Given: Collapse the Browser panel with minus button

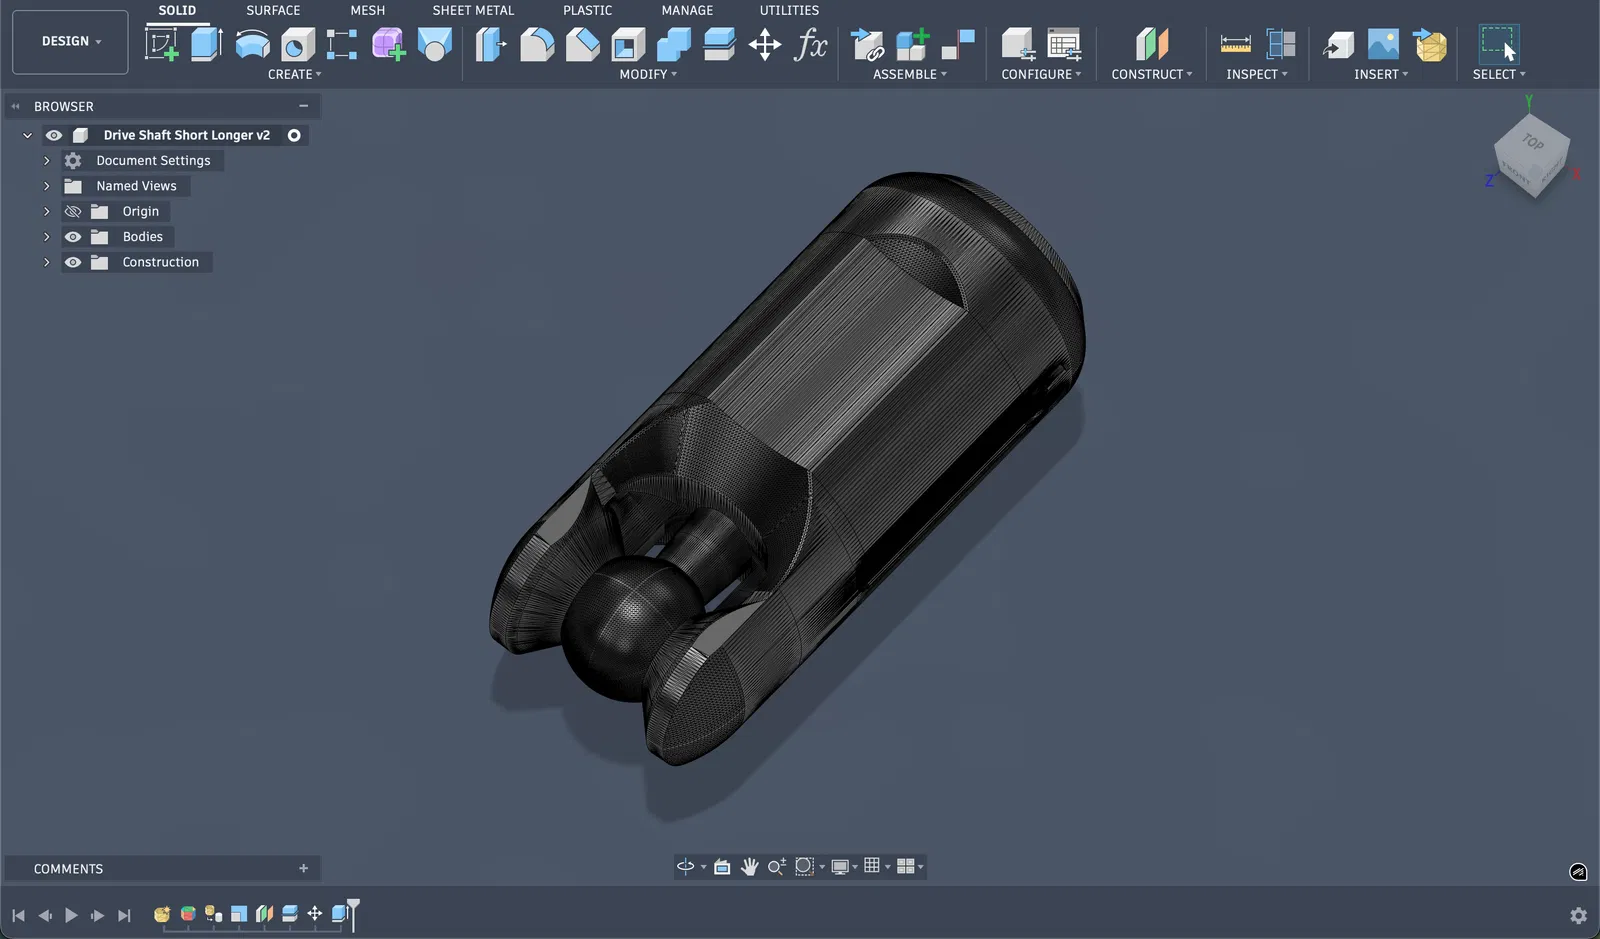Looking at the screenshot, I should coord(303,106).
